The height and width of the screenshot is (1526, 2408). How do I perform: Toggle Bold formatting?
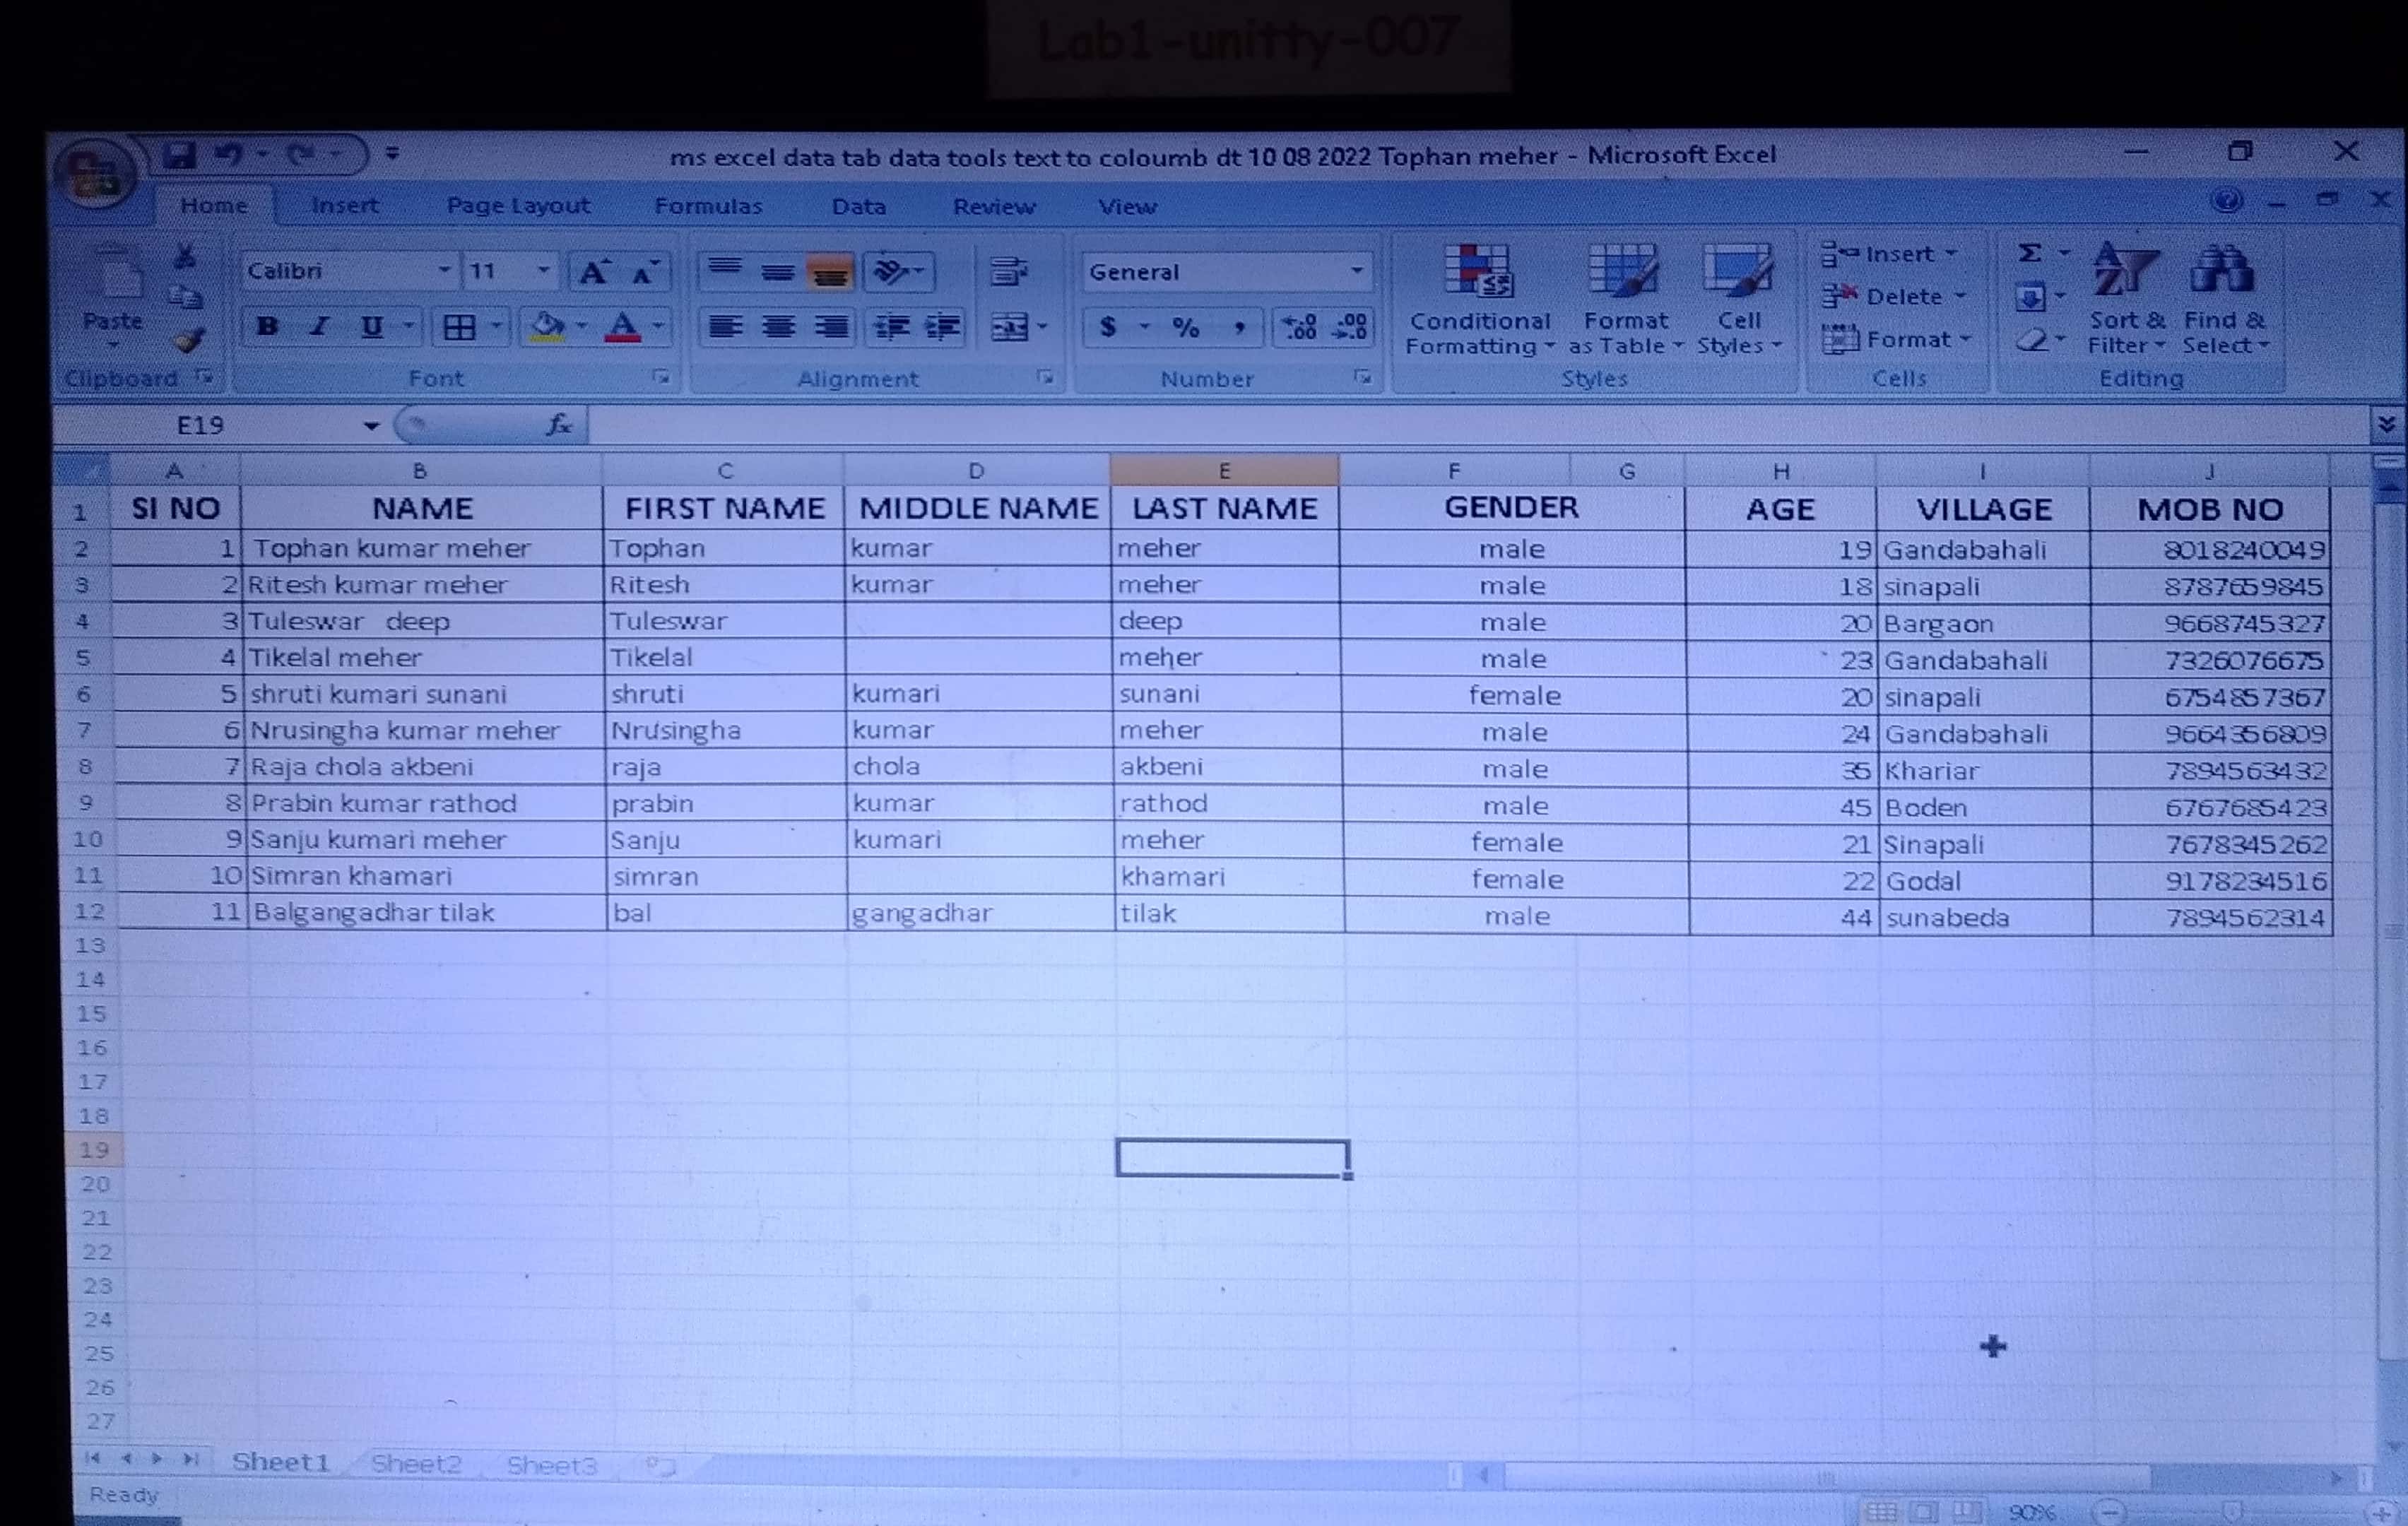267,327
